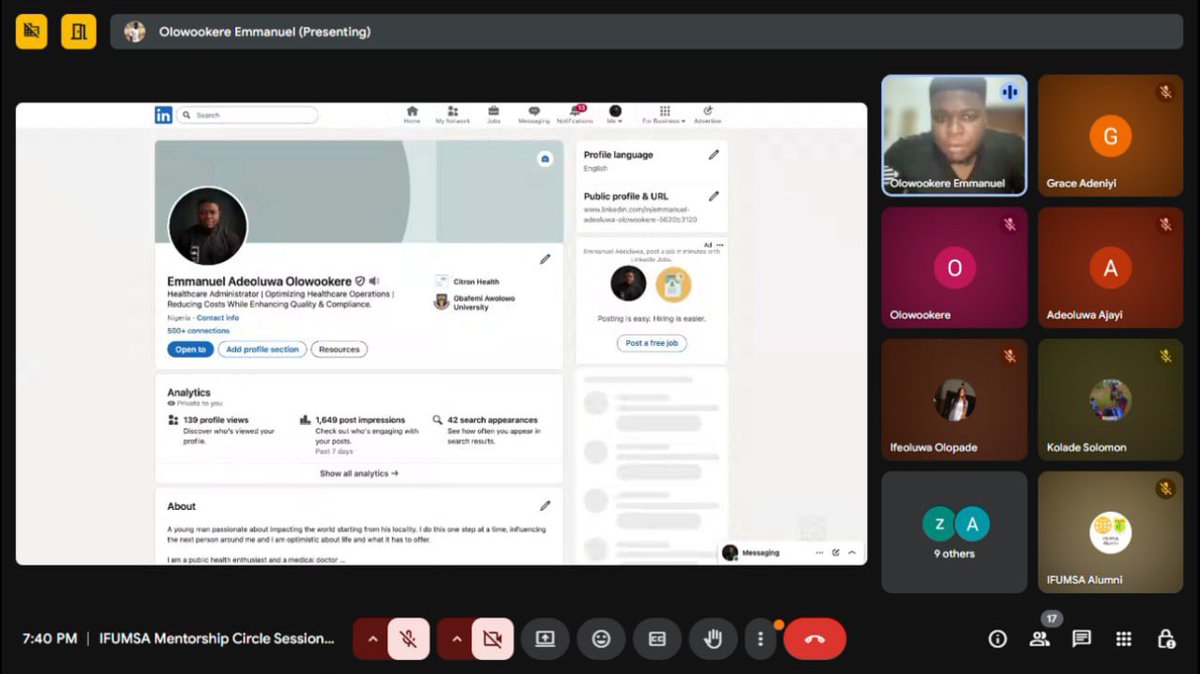Play the name pronunciation speaker icon

(374, 282)
